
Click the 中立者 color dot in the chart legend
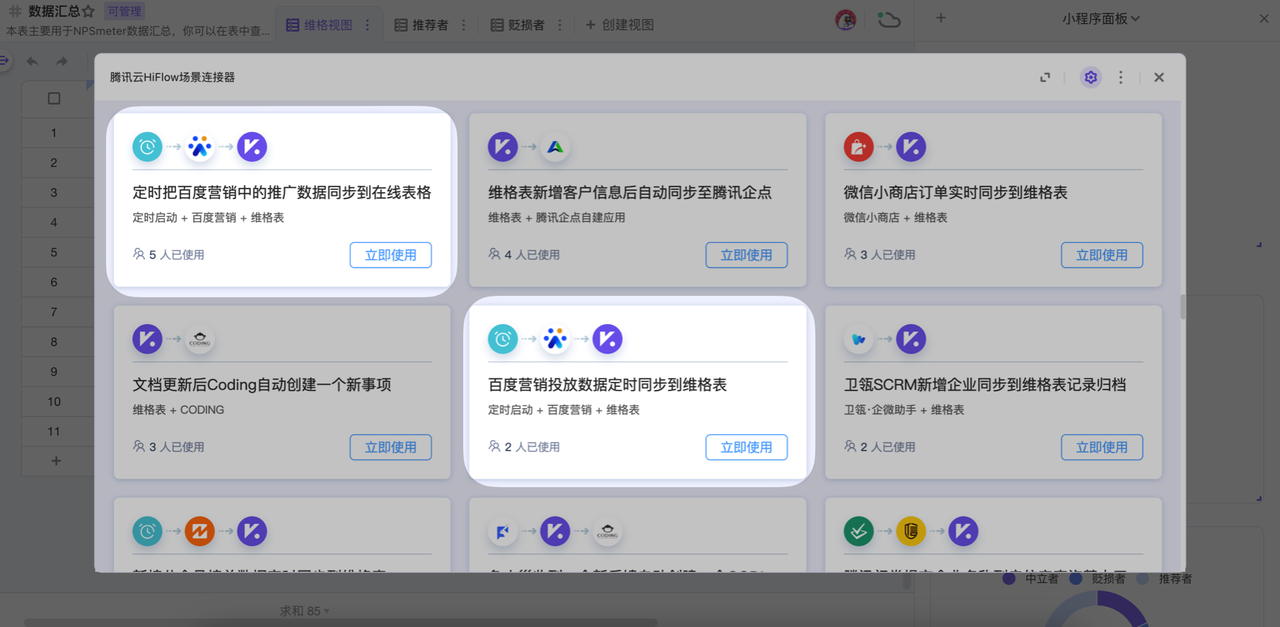[x=1009, y=578]
